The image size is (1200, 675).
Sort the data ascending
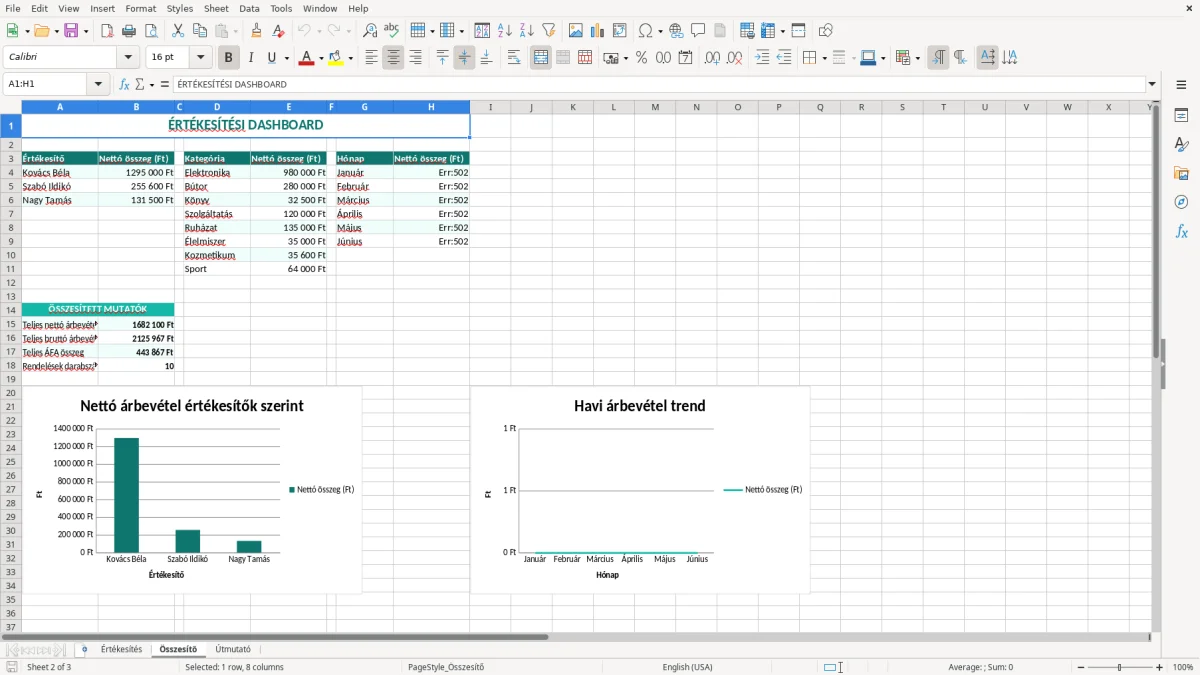(504, 31)
